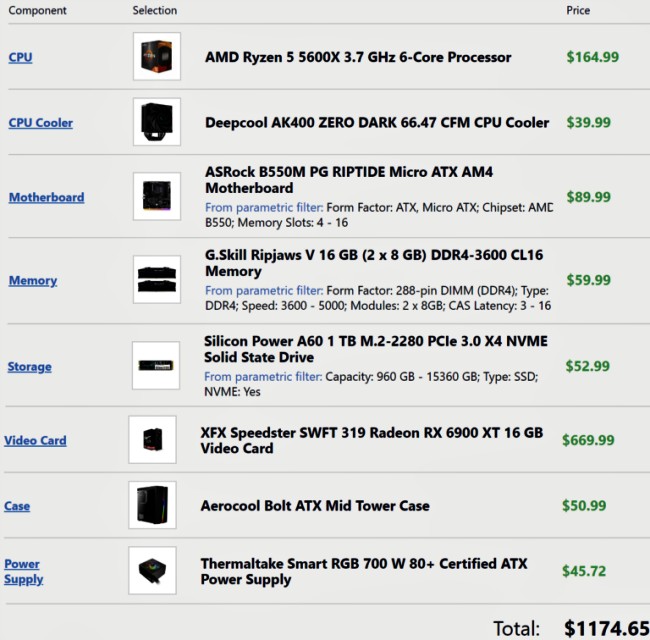Click the ASRock B550M motherboard thumbnail
650x640 pixels.
pos(157,196)
